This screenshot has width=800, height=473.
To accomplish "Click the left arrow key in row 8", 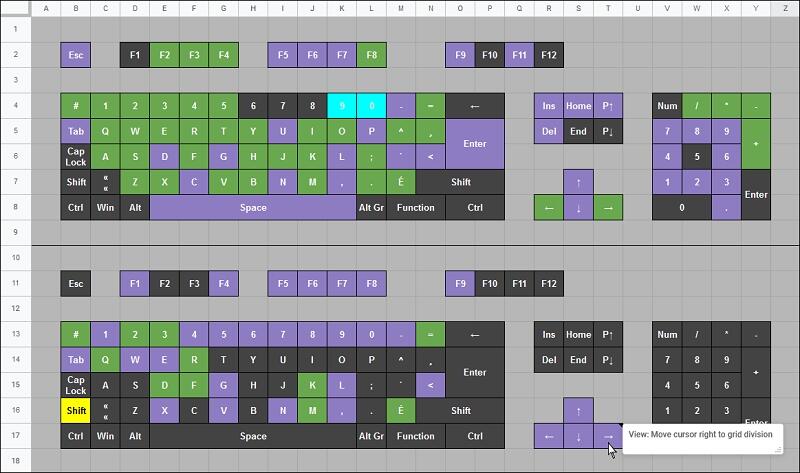I will point(548,208).
